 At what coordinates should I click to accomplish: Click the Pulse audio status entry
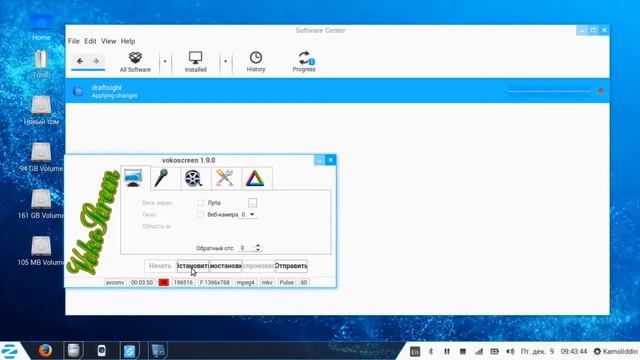click(287, 282)
